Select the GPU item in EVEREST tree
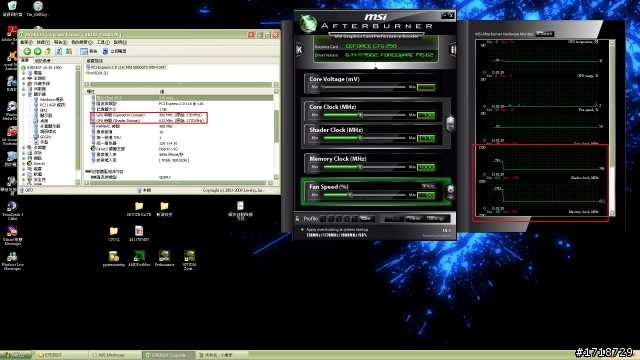The image size is (640, 360). (x=44, y=110)
